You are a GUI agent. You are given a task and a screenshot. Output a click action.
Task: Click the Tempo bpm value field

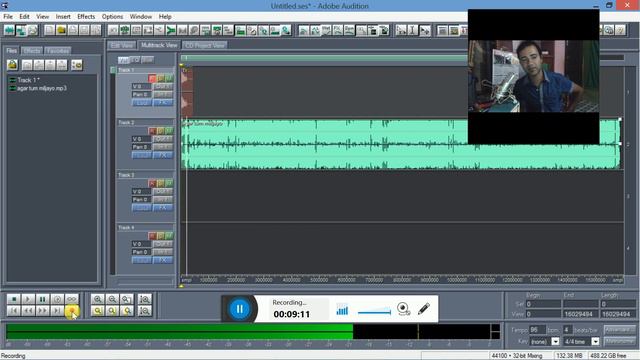click(x=537, y=330)
